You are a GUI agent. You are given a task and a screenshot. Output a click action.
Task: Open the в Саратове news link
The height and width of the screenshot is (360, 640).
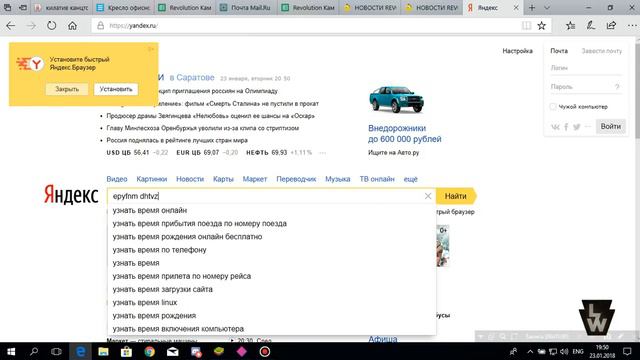click(x=192, y=78)
